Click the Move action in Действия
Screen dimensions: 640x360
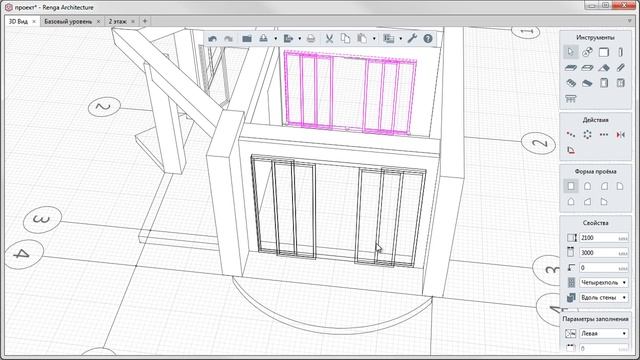(571, 135)
